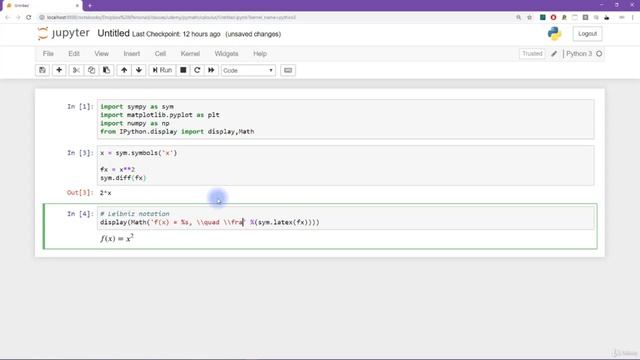Open the Help menu
This screenshot has width=640, height=360.
[x=260, y=54]
